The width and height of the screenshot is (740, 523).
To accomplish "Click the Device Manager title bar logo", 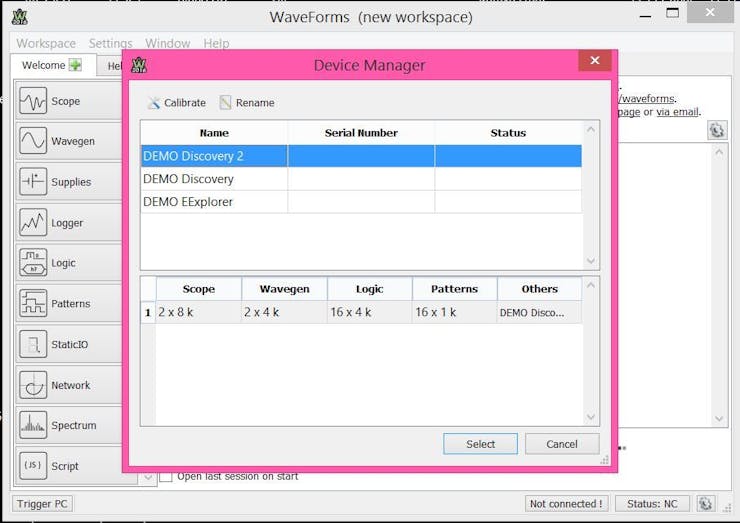I will (x=139, y=65).
